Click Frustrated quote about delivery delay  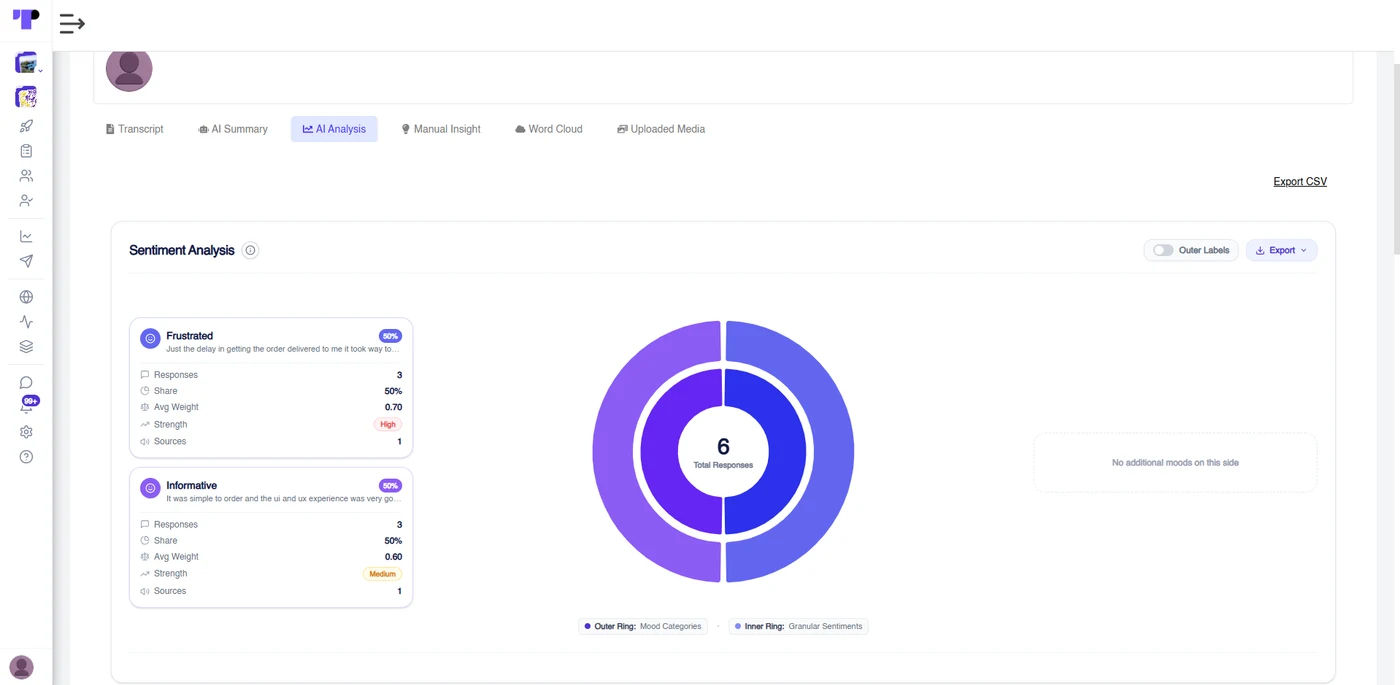click(283, 349)
